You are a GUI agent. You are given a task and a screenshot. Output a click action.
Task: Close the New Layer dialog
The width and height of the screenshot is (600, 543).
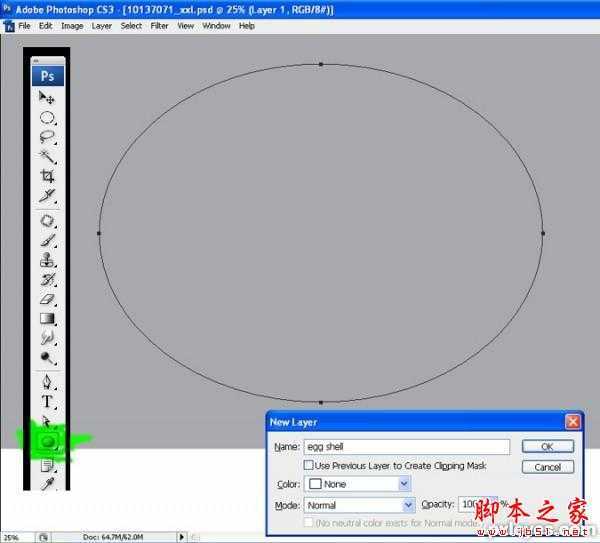pos(573,422)
